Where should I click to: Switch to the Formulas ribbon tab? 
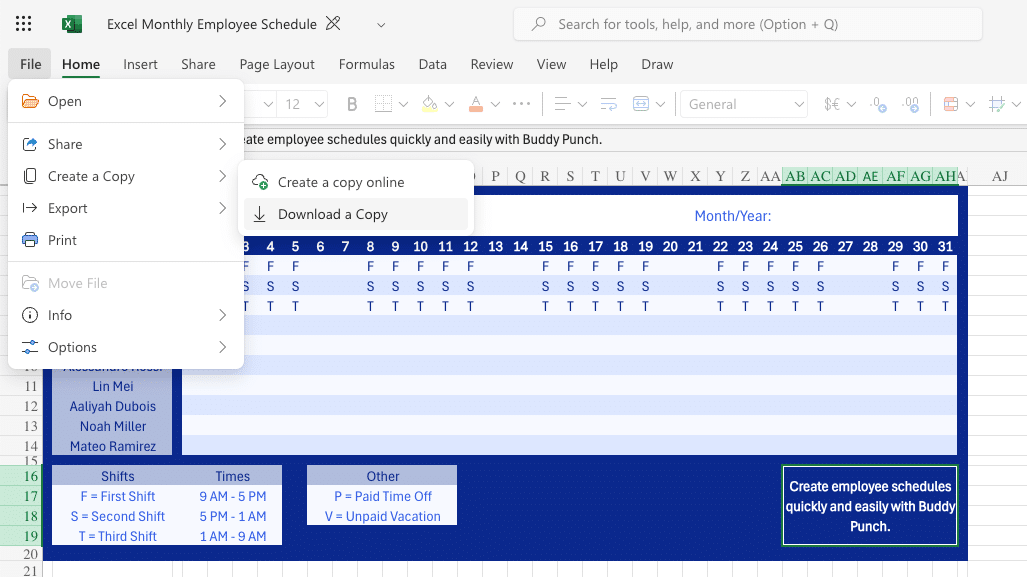coord(366,64)
